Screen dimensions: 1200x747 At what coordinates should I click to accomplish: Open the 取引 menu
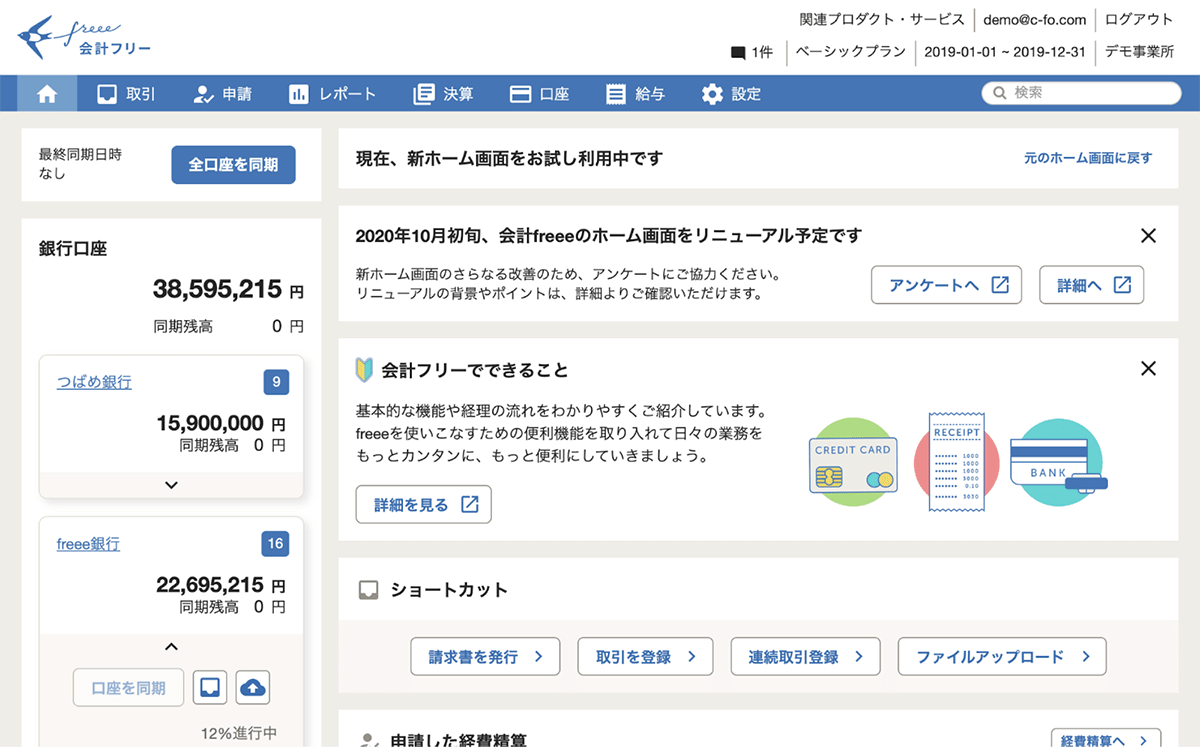coord(126,94)
